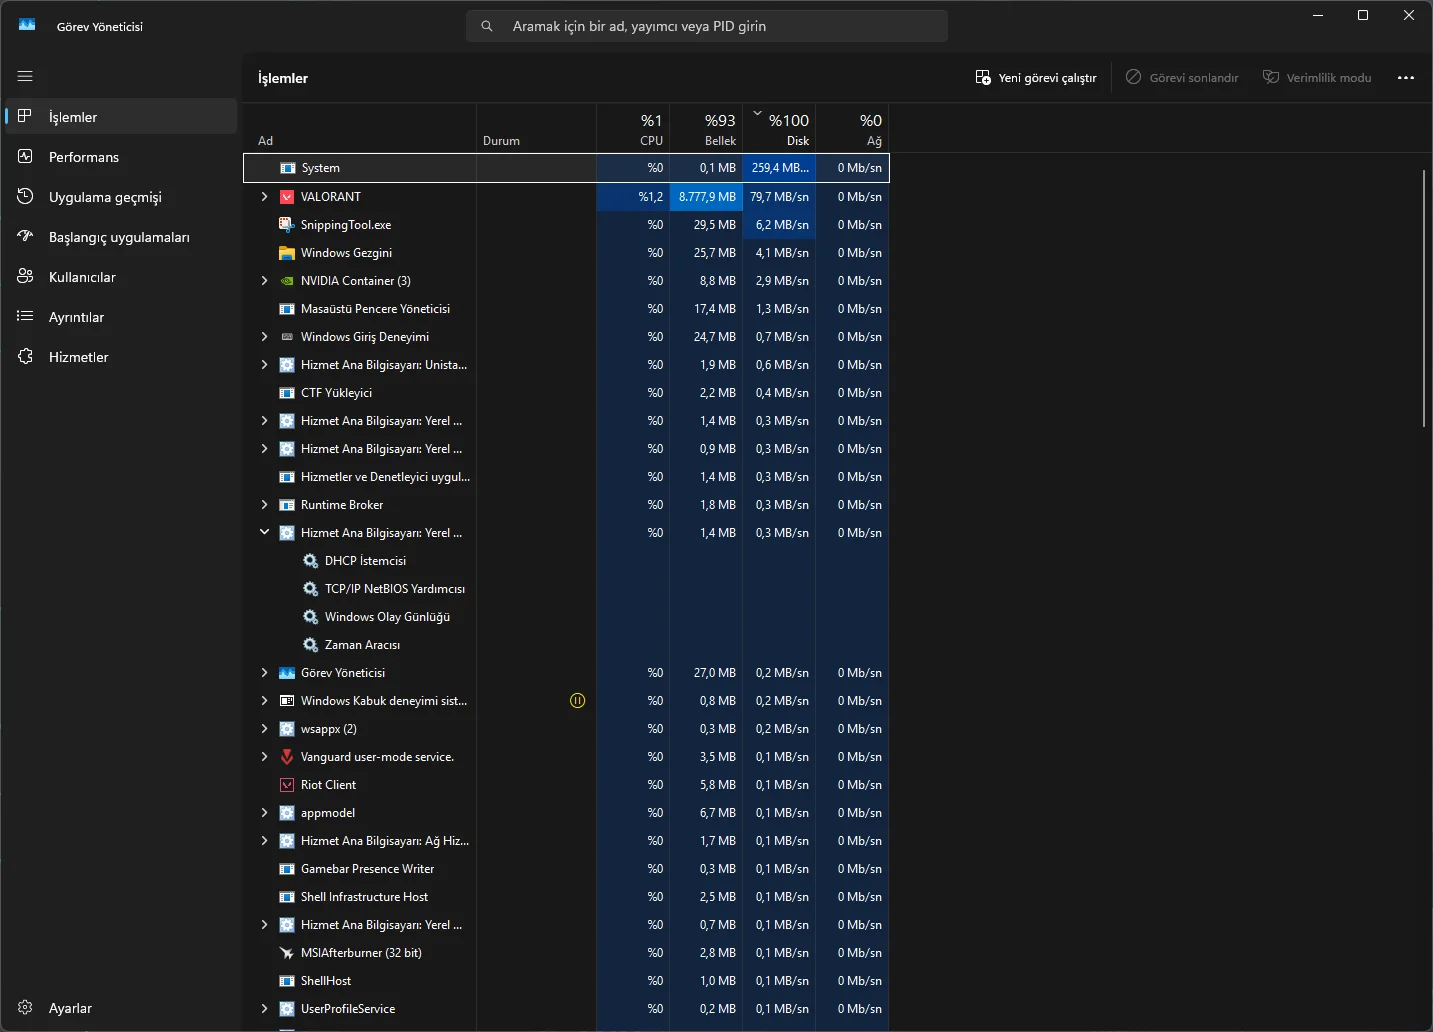Screen dimensions: 1433x1032
Task: Expand the wsappx (2) group
Action: [264, 729]
